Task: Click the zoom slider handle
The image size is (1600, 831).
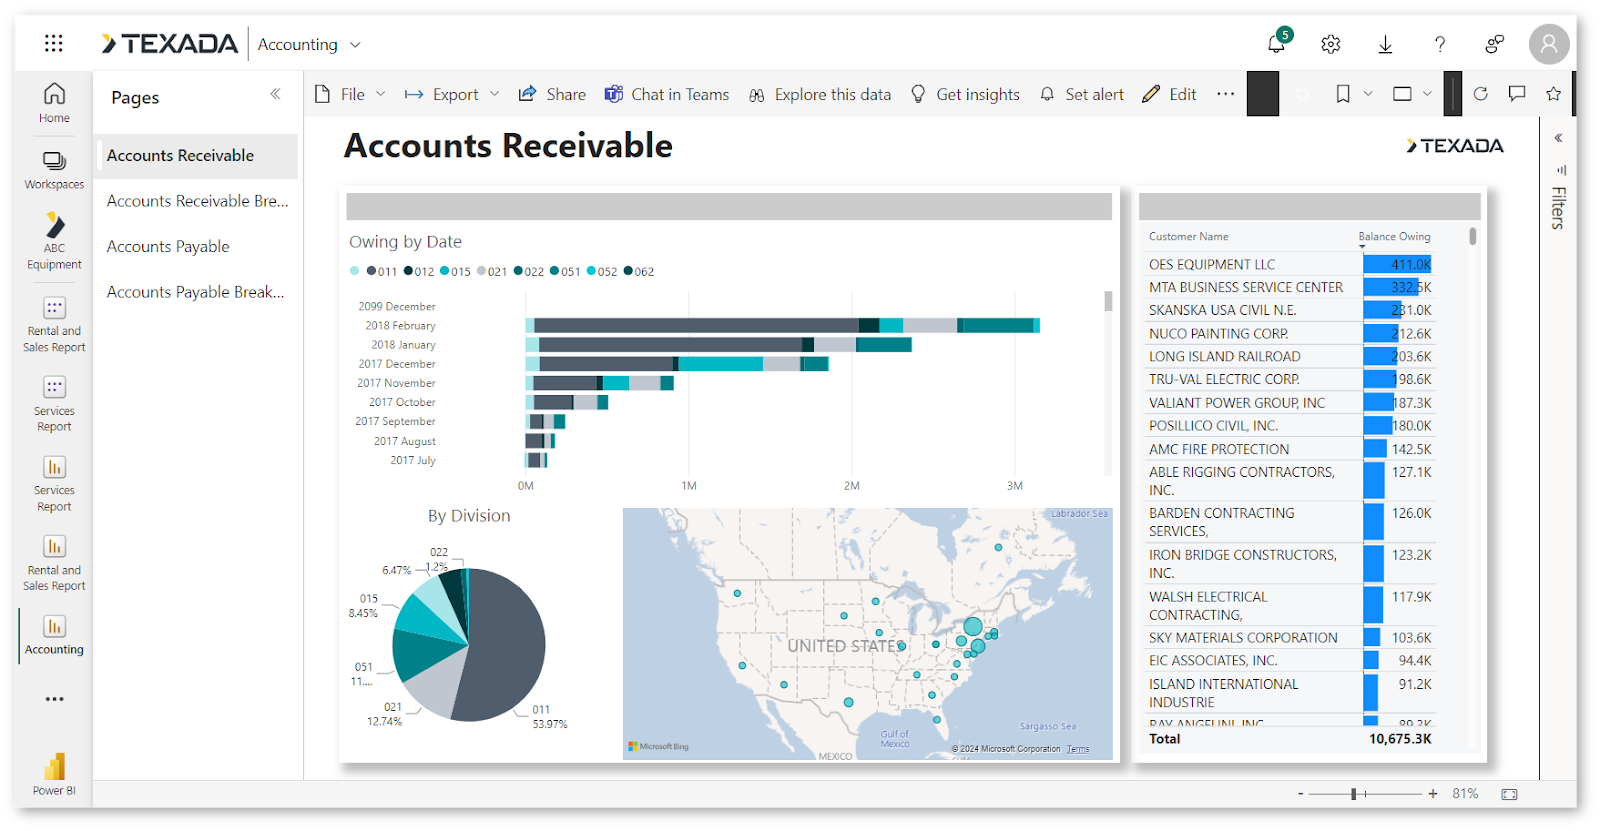Action: (1353, 794)
